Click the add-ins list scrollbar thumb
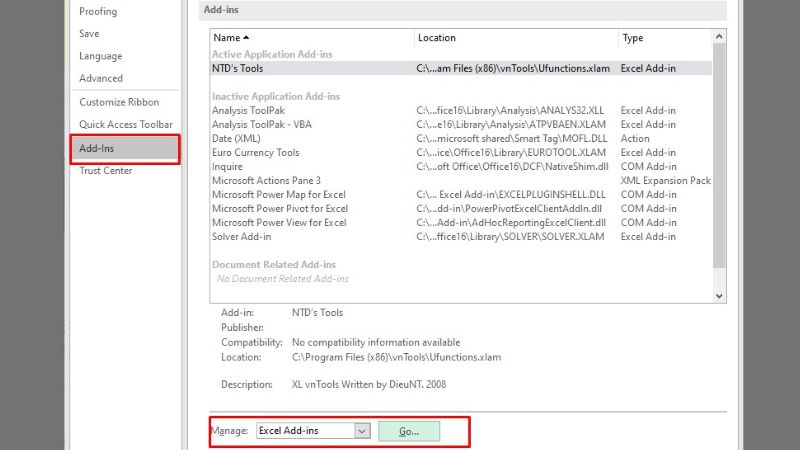Image resolution: width=800 pixels, height=450 pixels. click(x=719, y=156)
